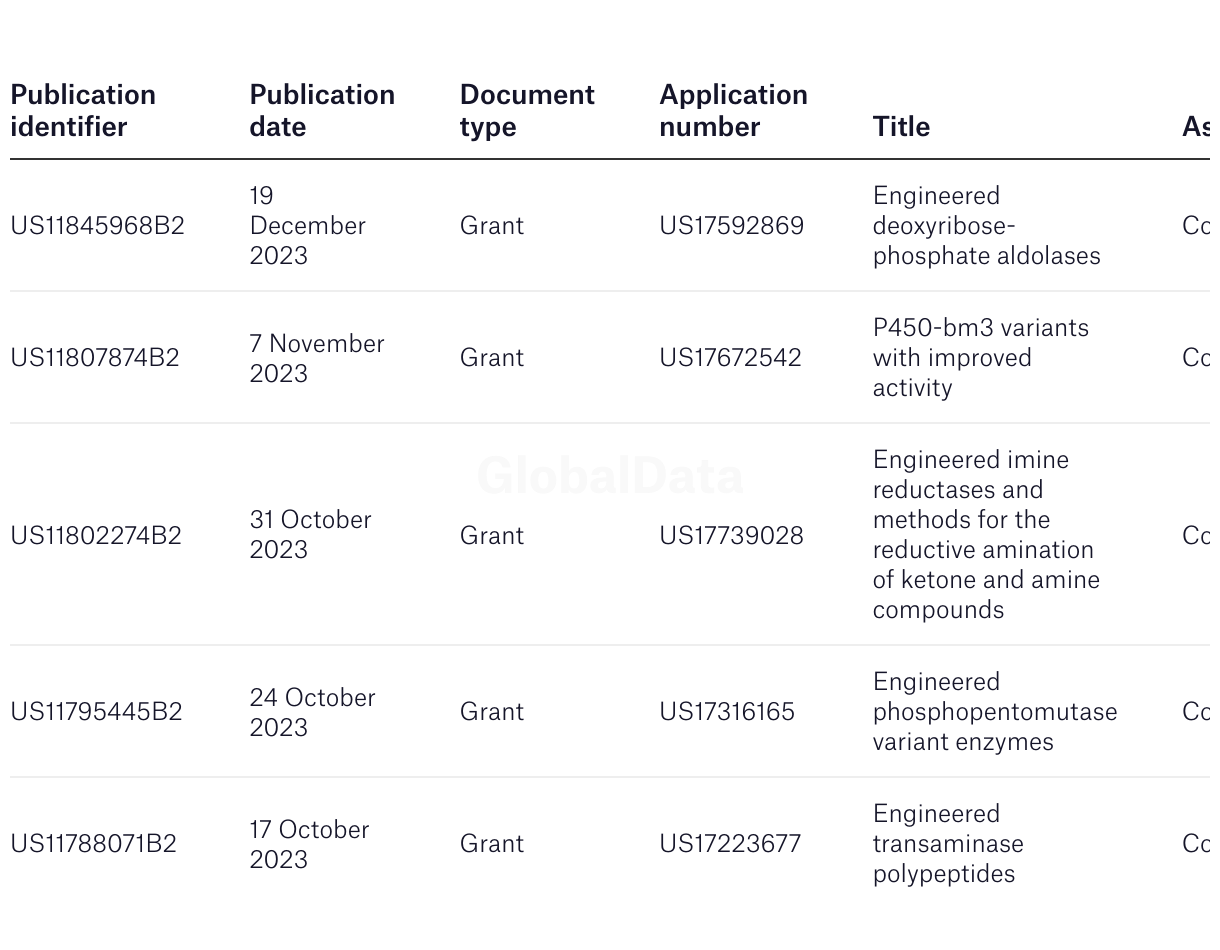Screen dimensions: 1220x950
Task: Click the Publication identifier column header
Action: coord(83,110)
